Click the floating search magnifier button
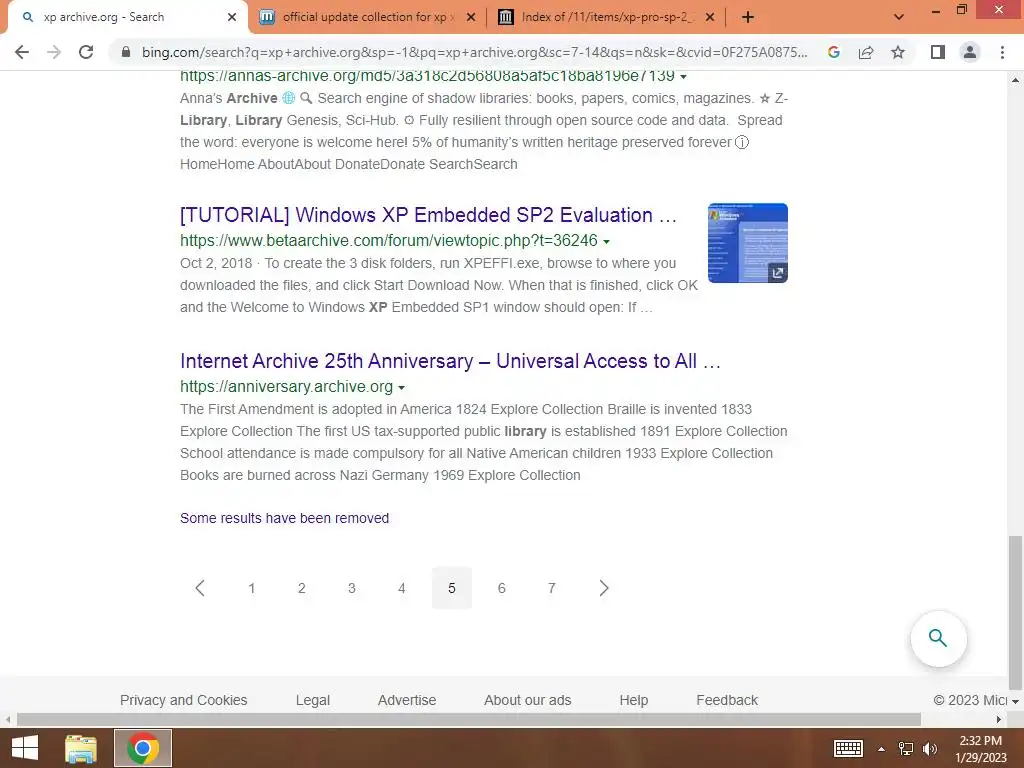 938,638
